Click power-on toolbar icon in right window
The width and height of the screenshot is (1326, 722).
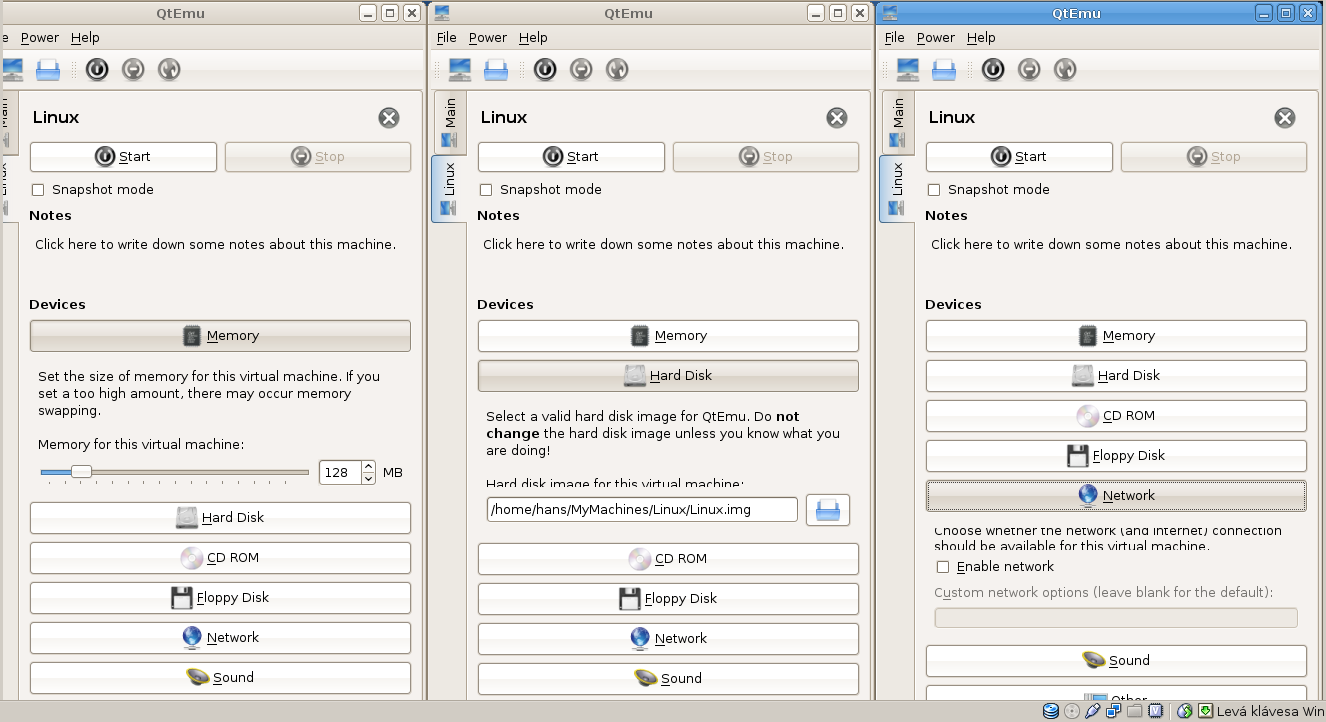[x=993, y=69]
